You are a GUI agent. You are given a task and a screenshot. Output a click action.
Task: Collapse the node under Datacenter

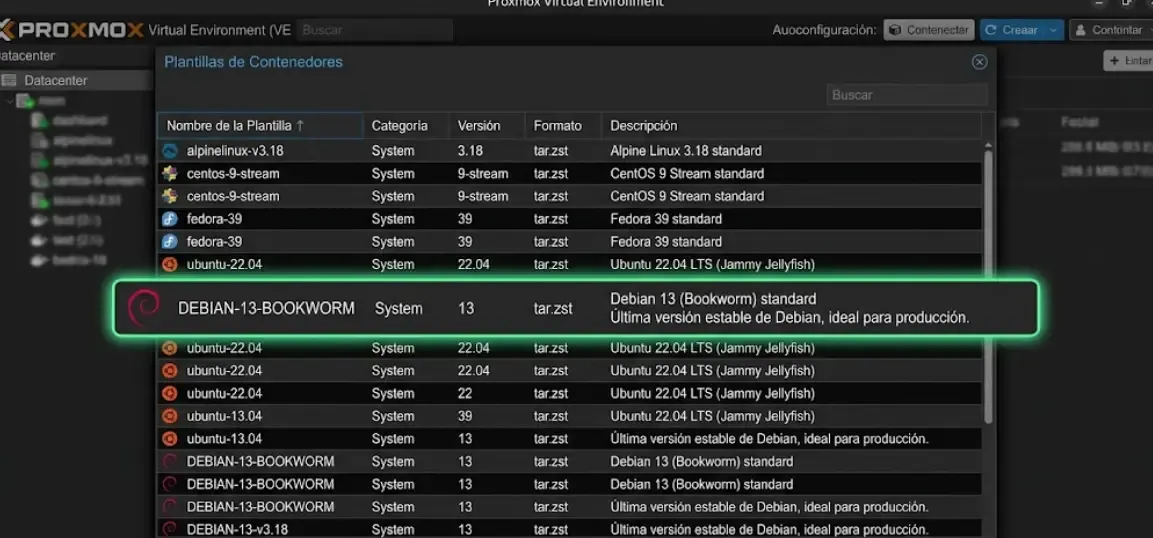pyautogui.click(x=9, y=101)
